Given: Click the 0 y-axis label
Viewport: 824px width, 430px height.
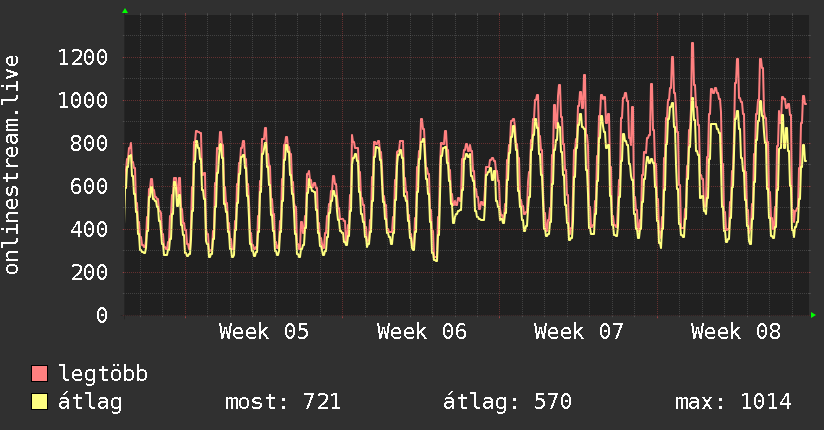Looking at the screenshot, I should 102,315.
